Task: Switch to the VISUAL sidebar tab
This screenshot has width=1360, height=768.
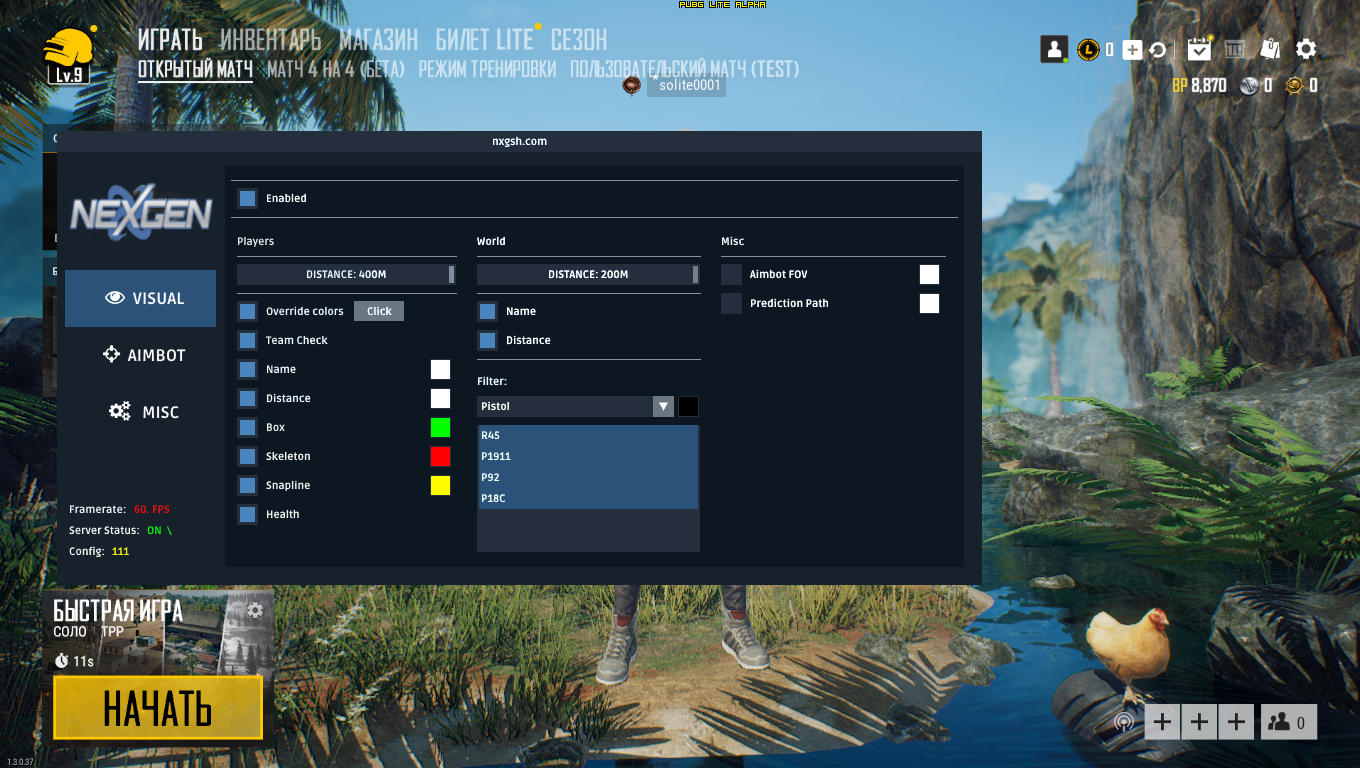Action: [x=140, y=298]
